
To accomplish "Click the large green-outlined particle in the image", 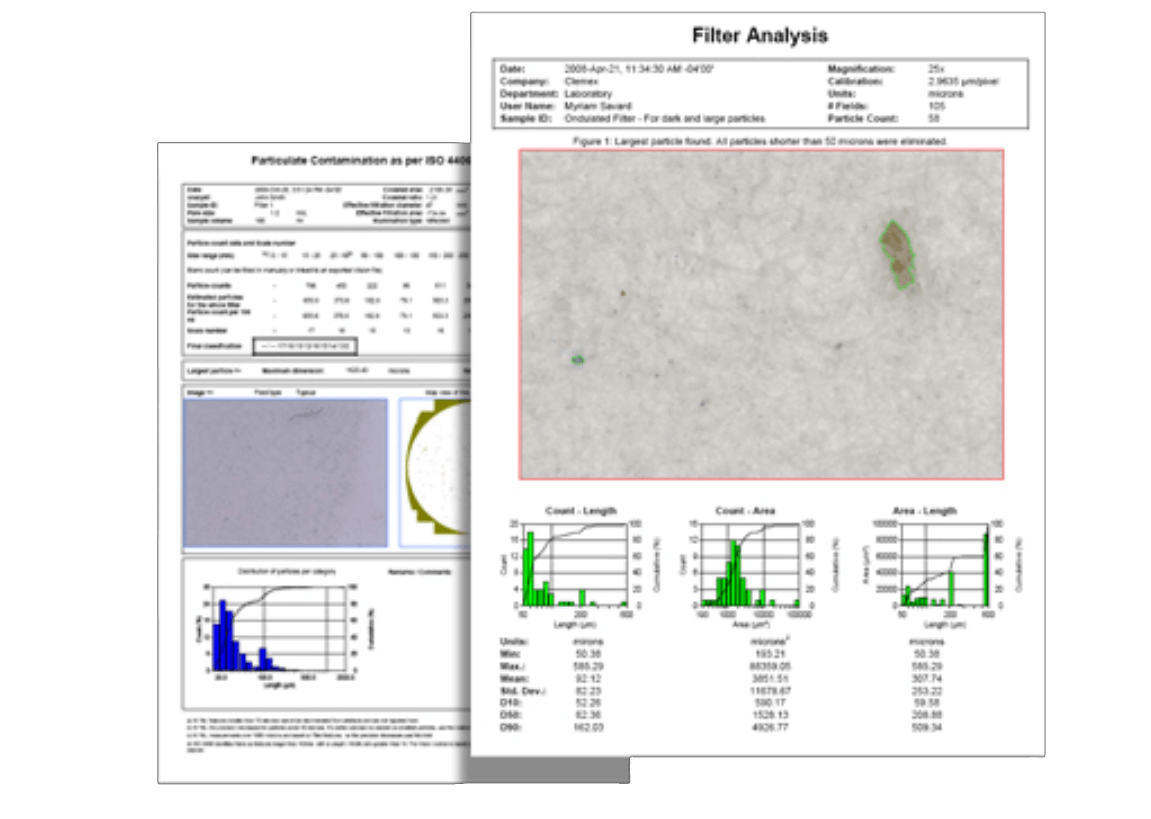I will 898,253.
